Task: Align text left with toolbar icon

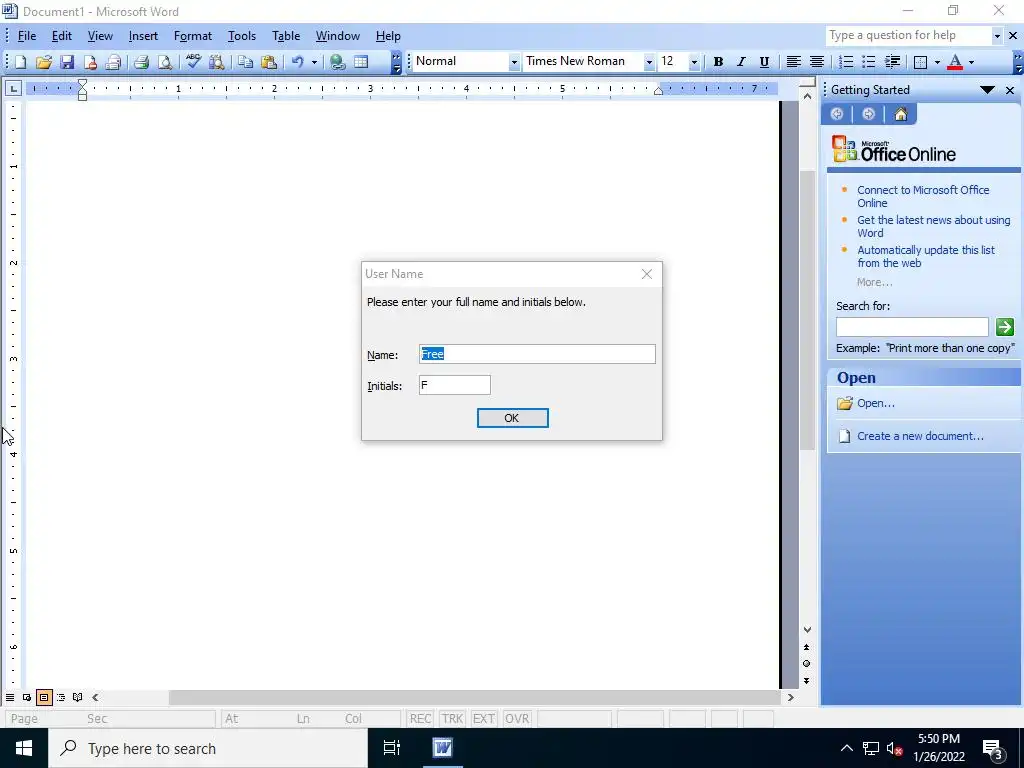Action: pos(793,61)
